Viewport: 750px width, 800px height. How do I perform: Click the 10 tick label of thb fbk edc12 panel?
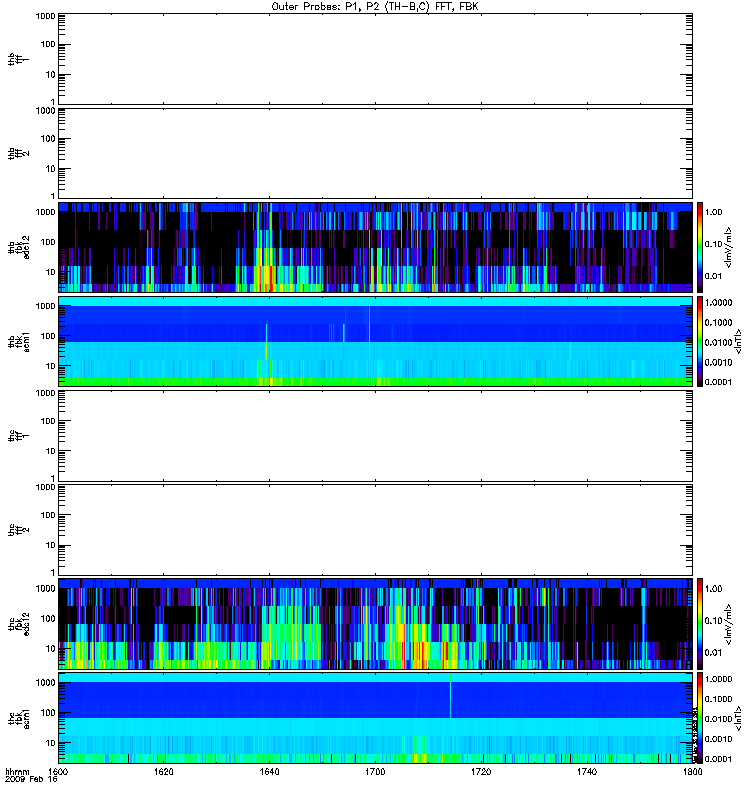51,272
